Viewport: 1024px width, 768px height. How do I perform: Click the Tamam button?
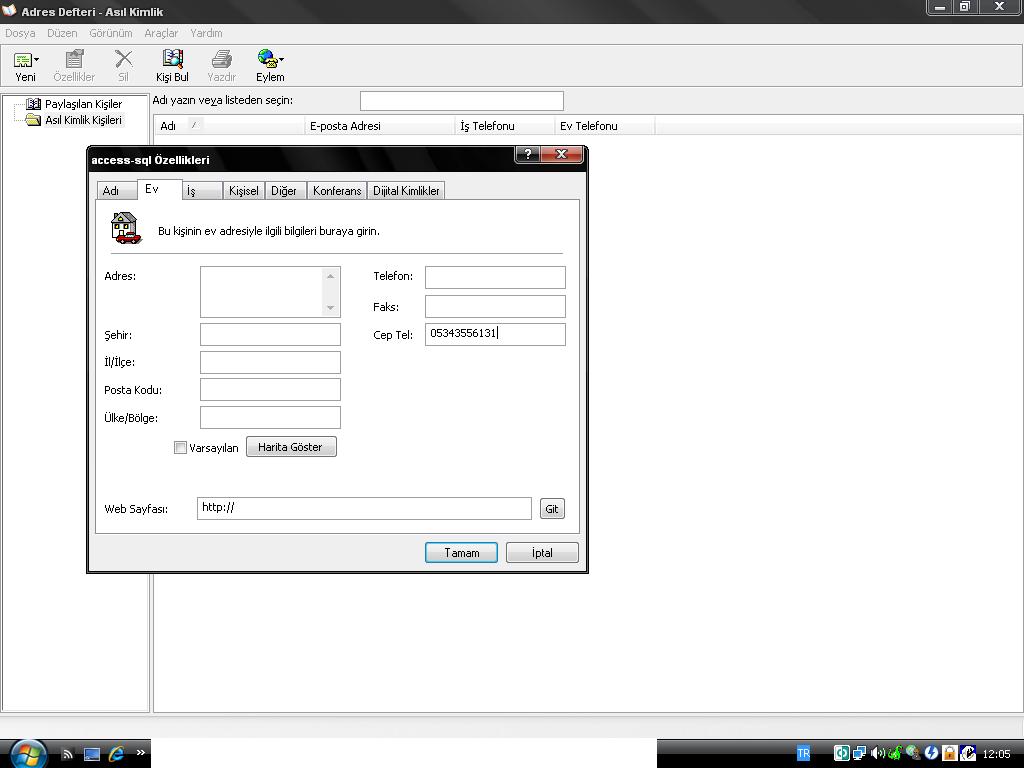click(x=461, y=553)
